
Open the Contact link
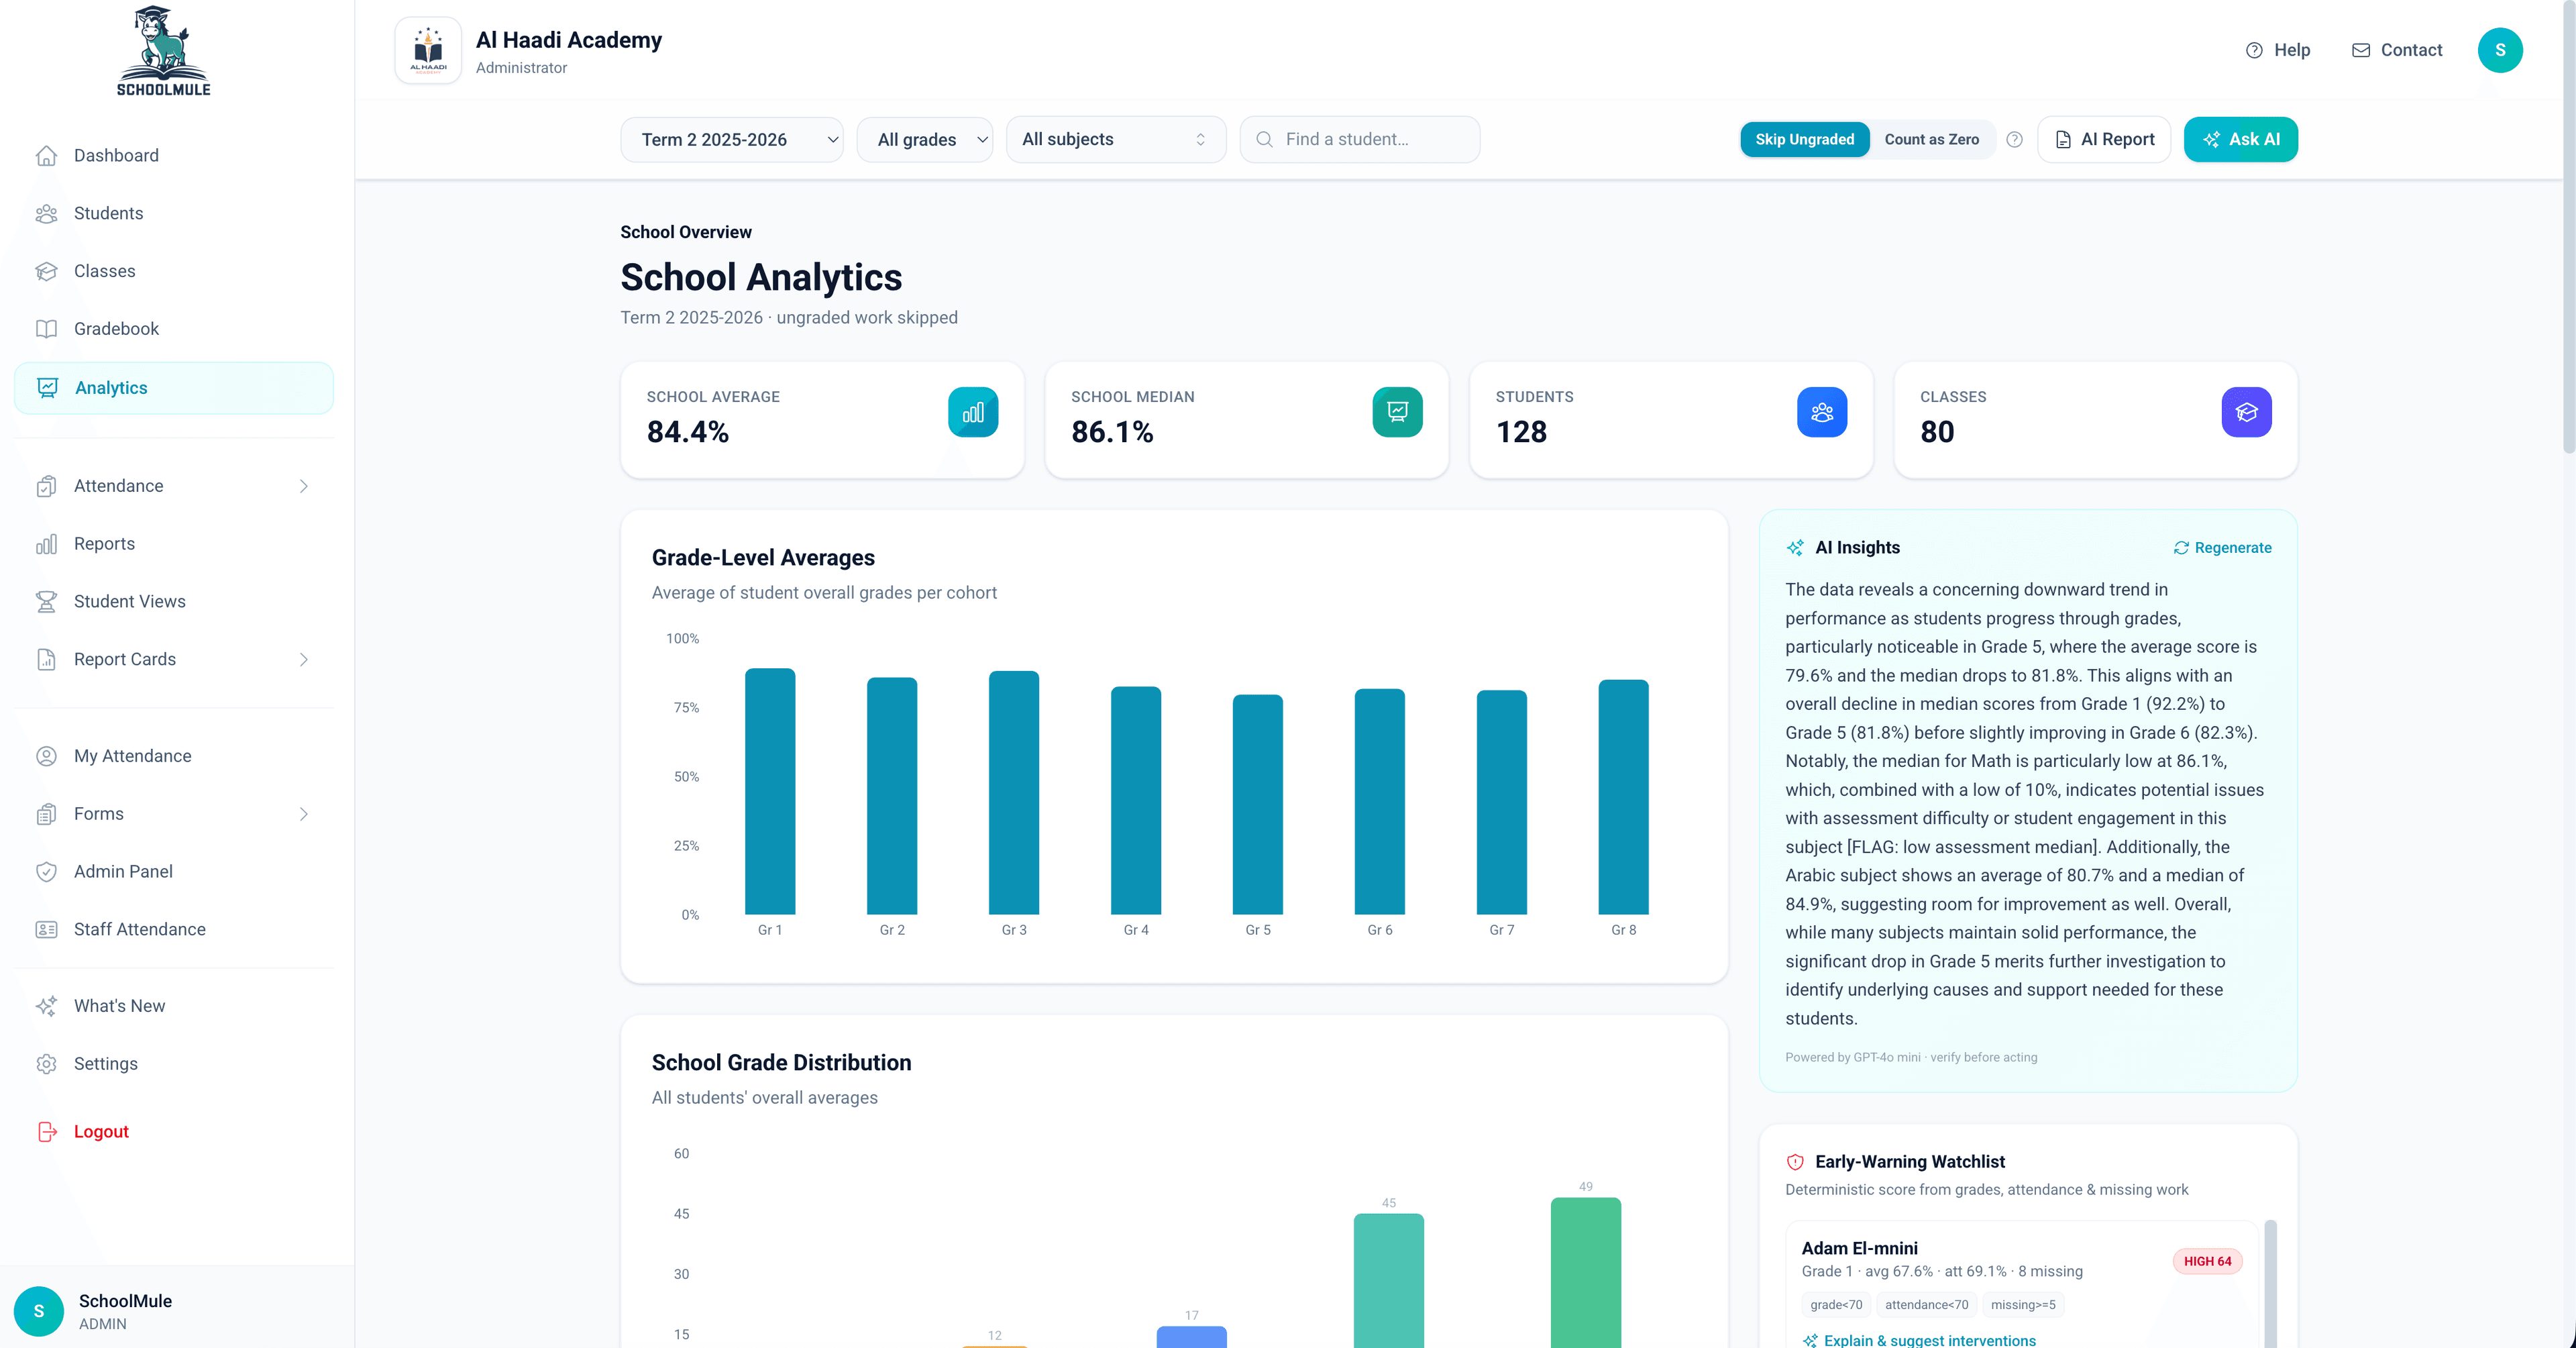click(2396, 50)
